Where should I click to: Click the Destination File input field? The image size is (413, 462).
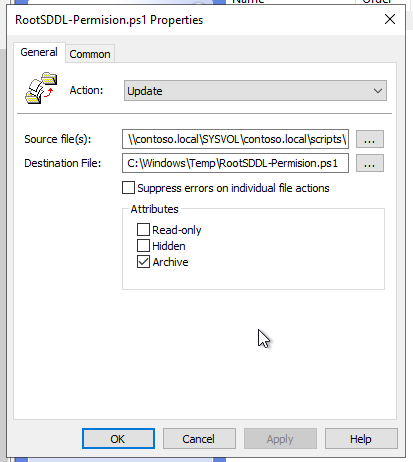pos(235,163)
